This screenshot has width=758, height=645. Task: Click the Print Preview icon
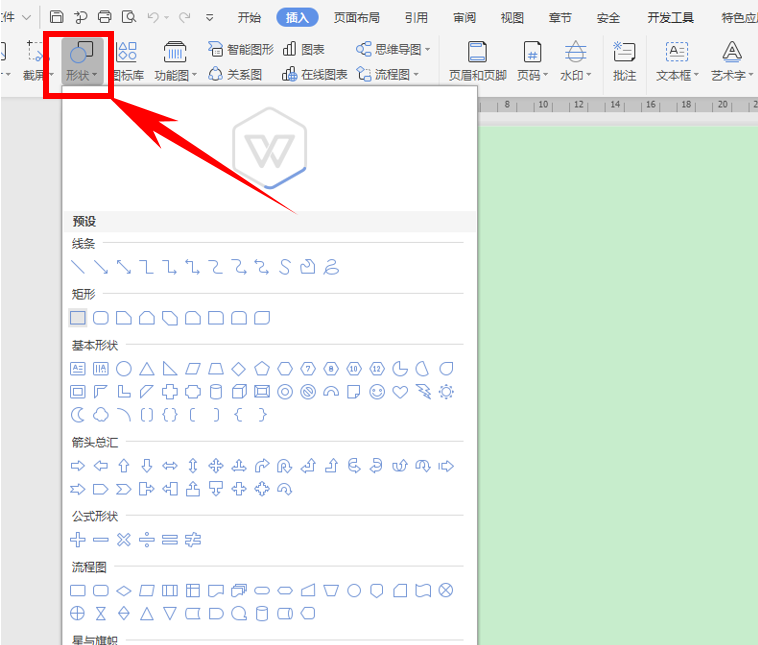129,17
